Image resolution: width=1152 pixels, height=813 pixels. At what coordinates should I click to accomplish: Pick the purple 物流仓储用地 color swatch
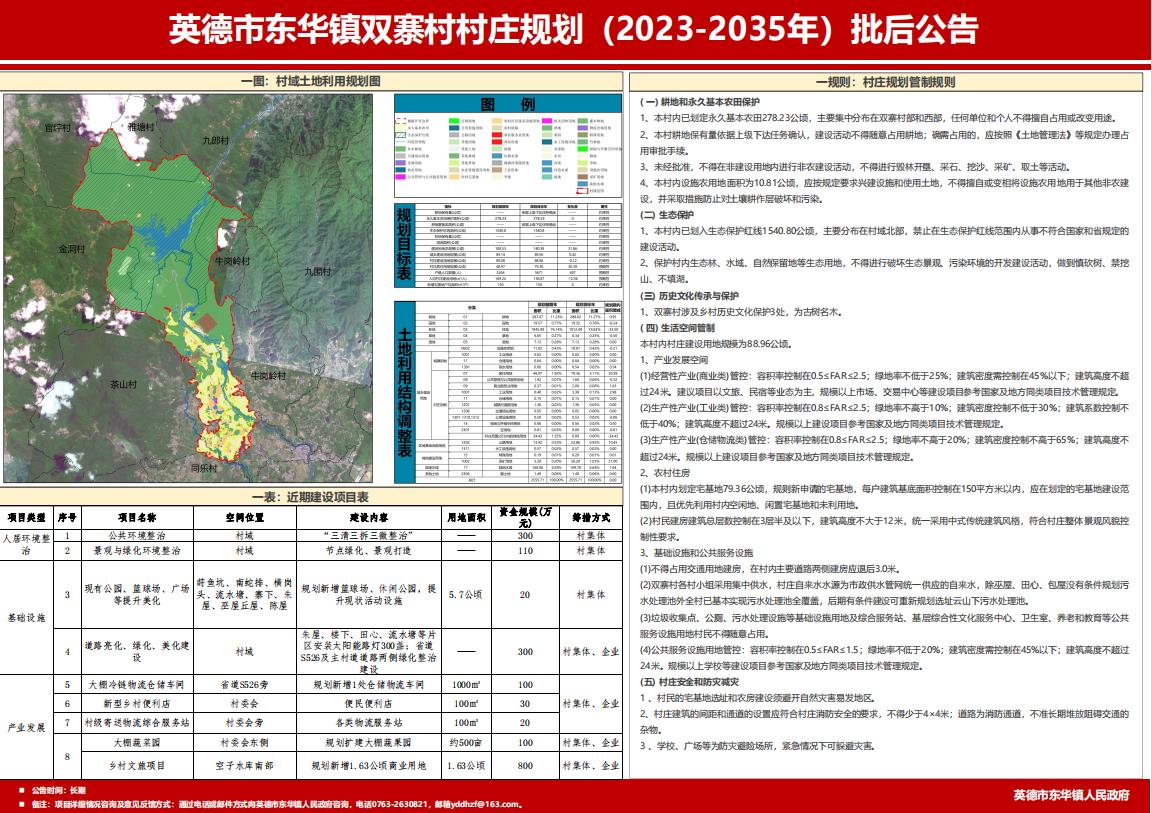(583, 128)
